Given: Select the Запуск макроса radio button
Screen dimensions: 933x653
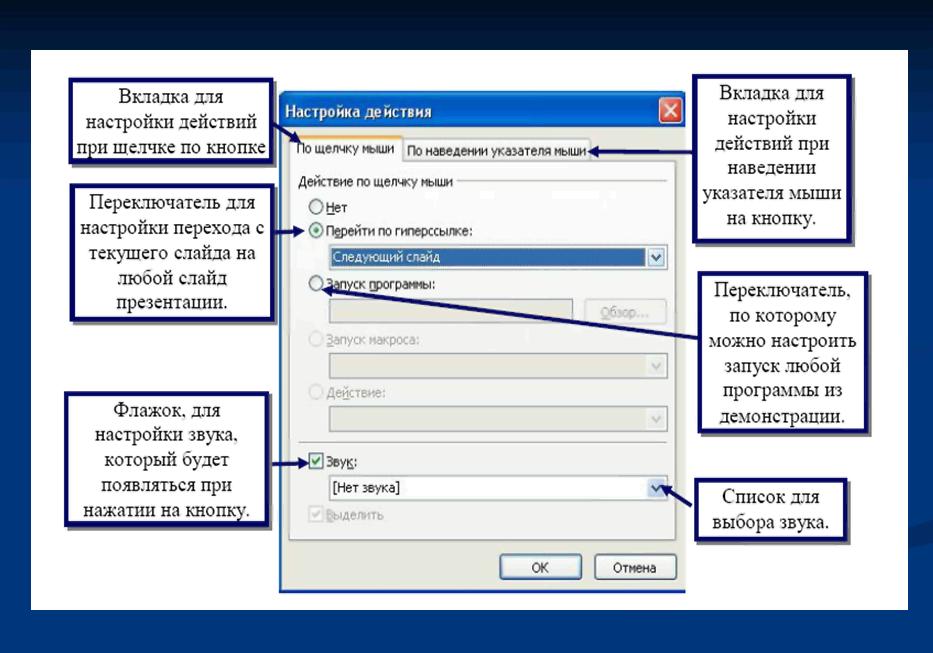Looking at the screenshot, I should [x=318, y=339].
